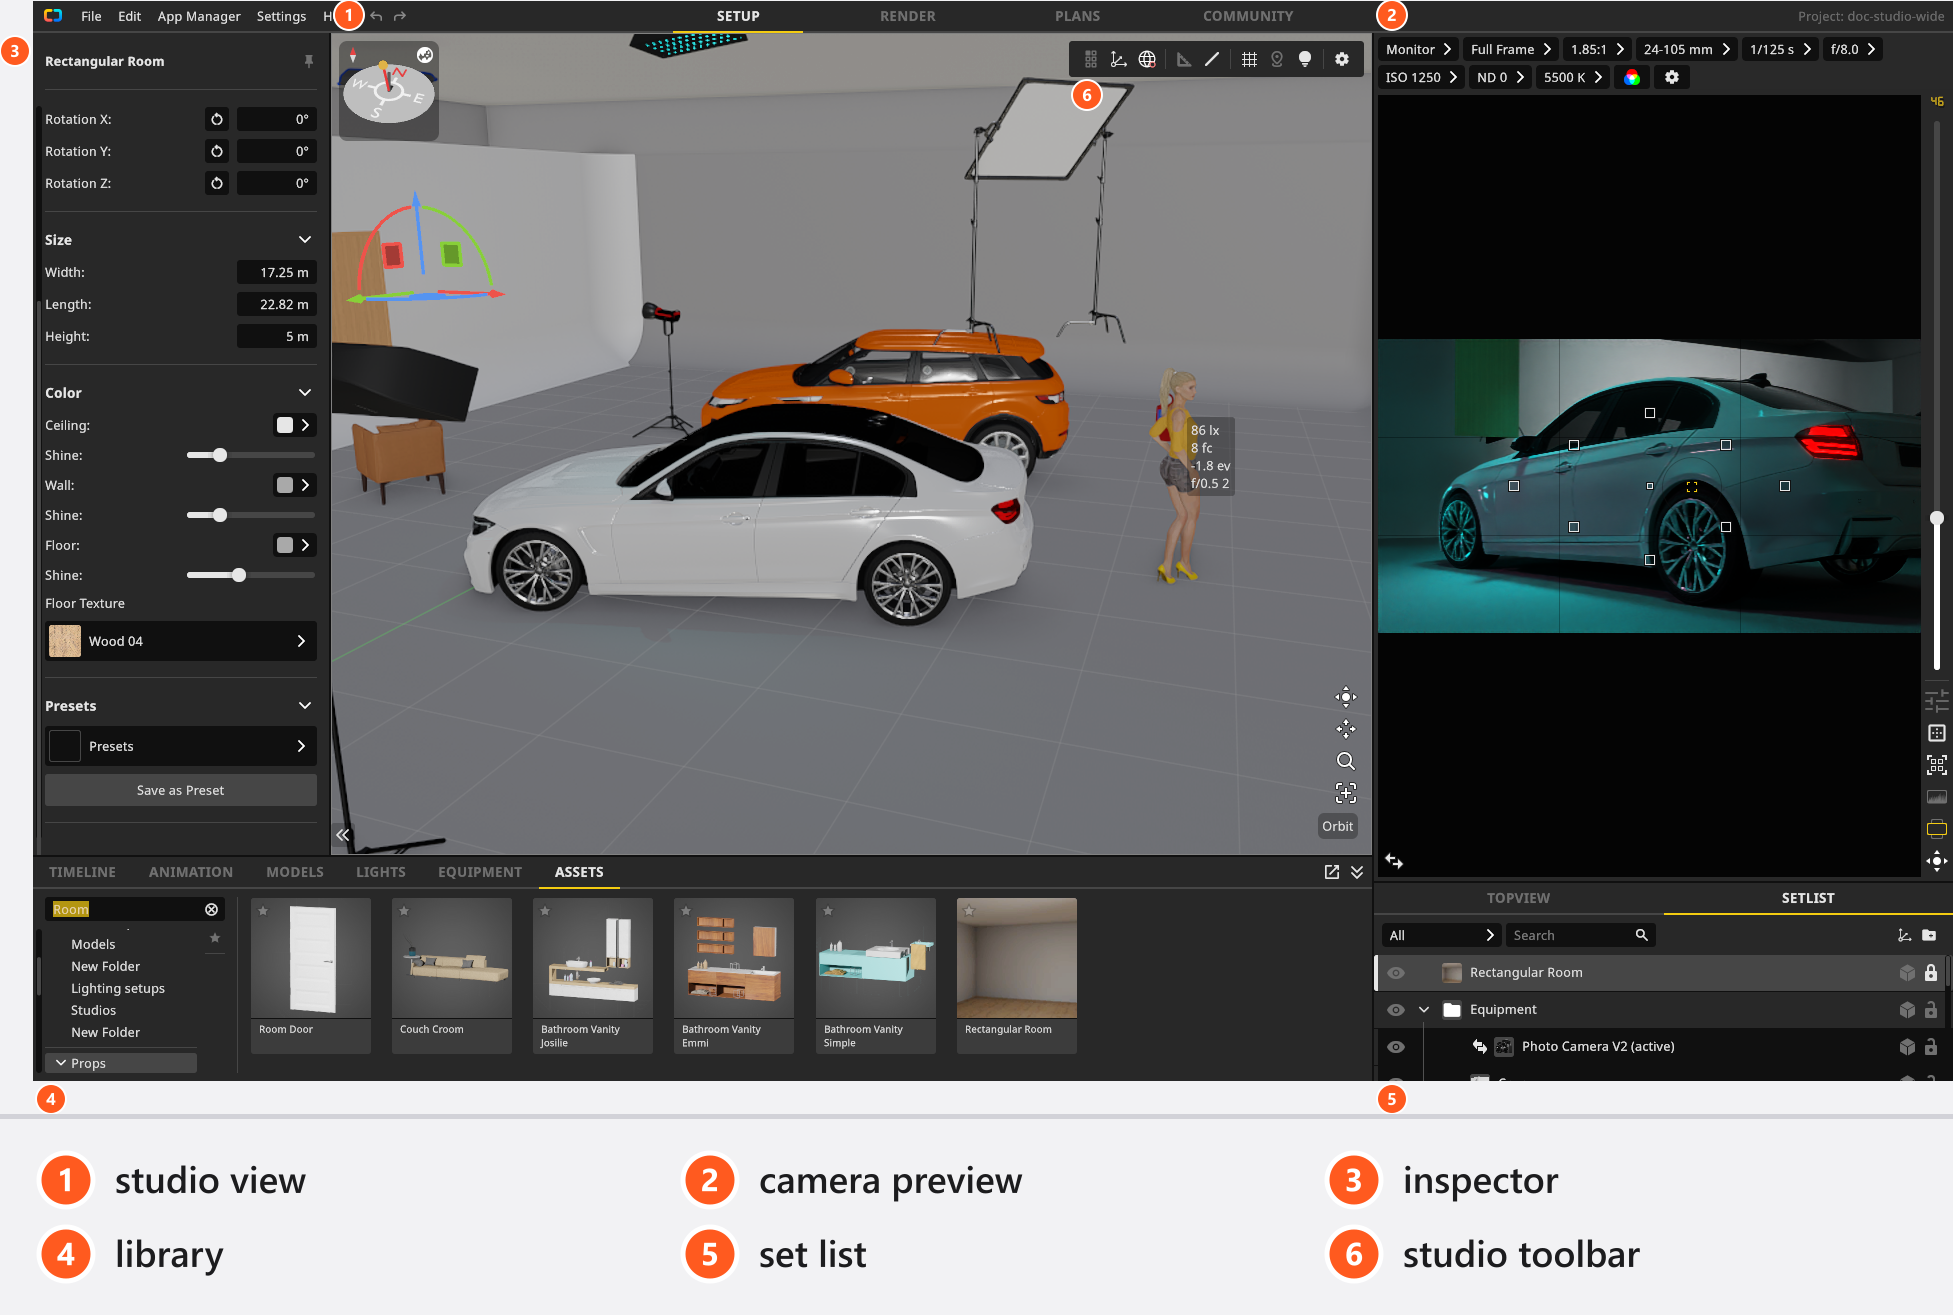Switch to the TOPVIEW tab
Image resolution: width=1953 pixels, height=1315 pixels.
coord(1518,898)
